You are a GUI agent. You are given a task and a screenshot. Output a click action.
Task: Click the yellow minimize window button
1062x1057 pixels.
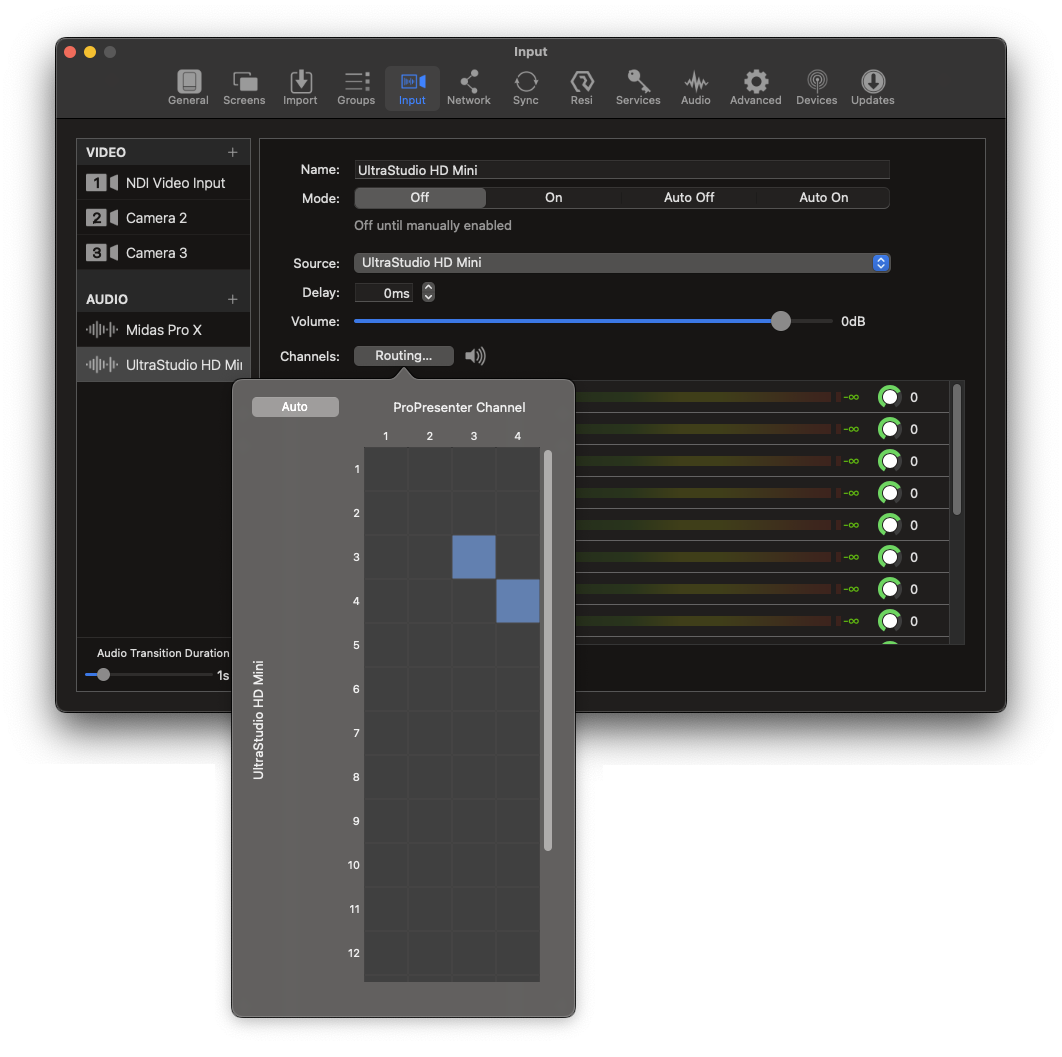coord(90,52)
